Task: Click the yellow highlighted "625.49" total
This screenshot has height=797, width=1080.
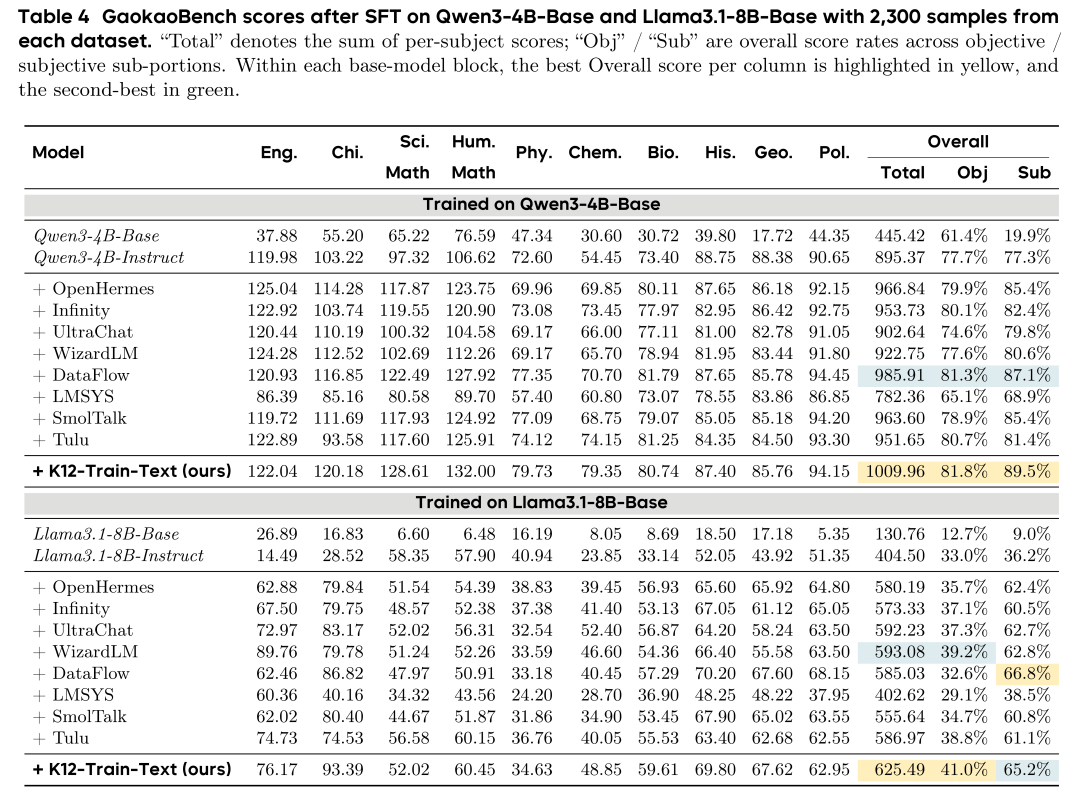Action: coord(900,769)
